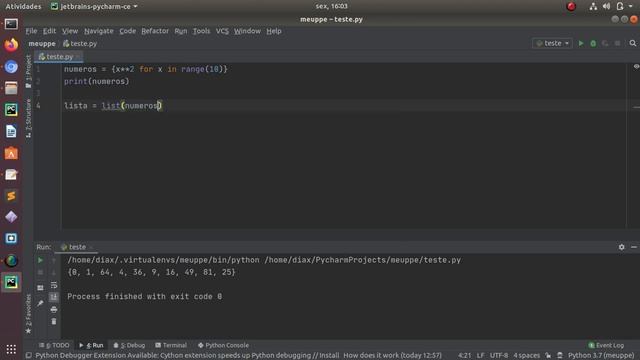This screenshot has height=360, width=640.
Task: Run teste from the top toolbar
Action: (581, 43)
